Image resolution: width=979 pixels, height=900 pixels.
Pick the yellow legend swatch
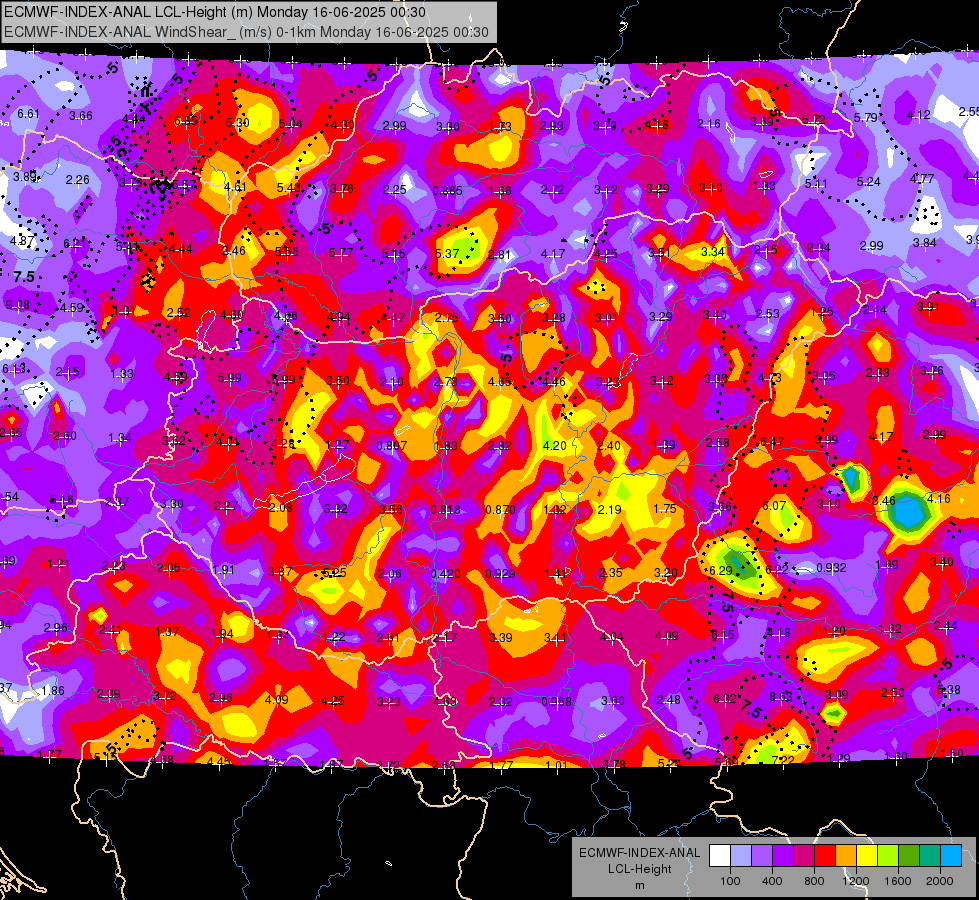tap(867, 855)
